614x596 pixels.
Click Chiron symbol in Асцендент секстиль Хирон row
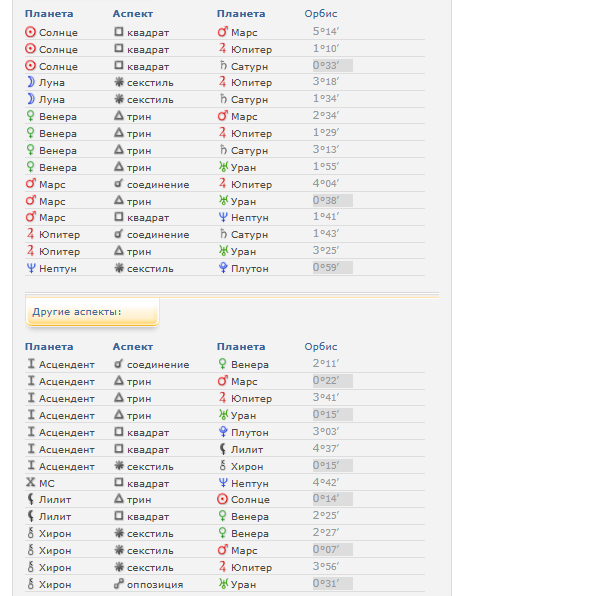coord(223,466)
